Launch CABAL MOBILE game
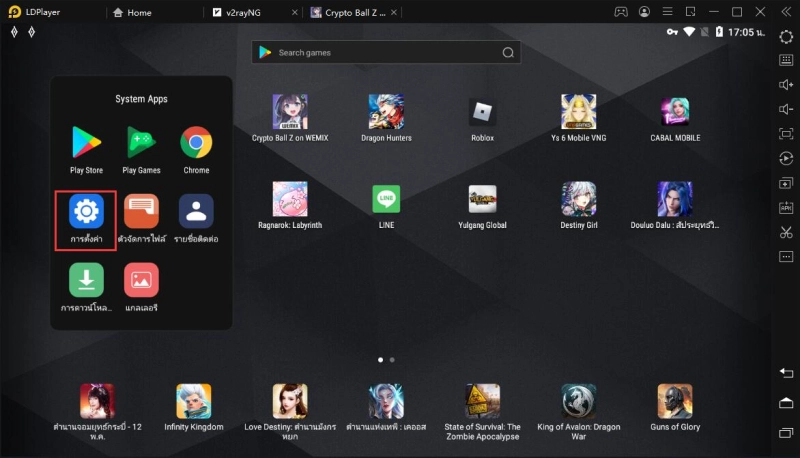This screenshot has height=458, width=800. 675,112
